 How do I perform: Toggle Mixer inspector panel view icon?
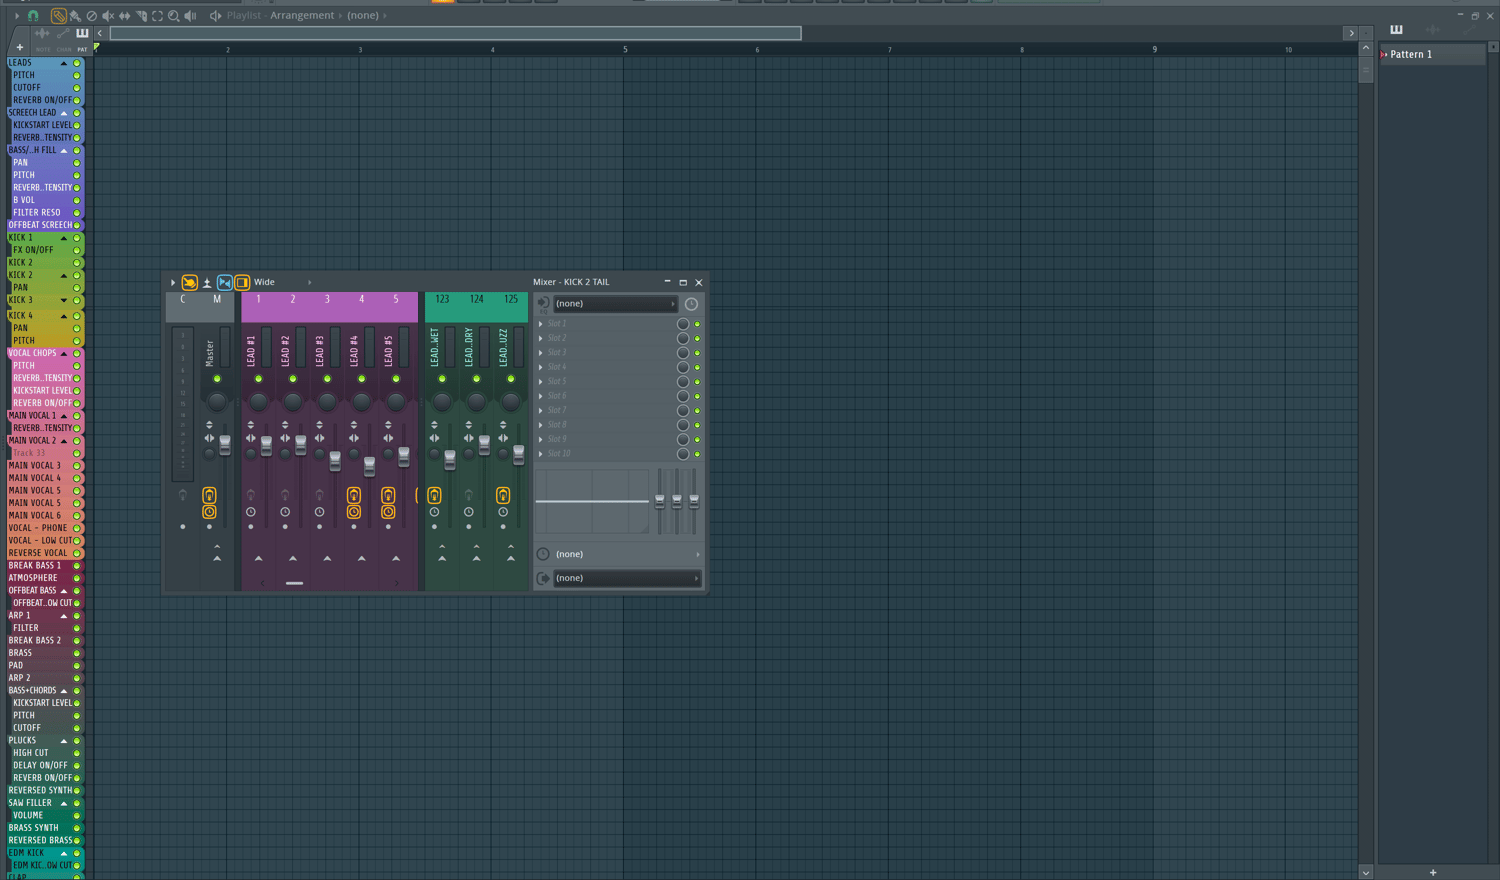(242, 283)
